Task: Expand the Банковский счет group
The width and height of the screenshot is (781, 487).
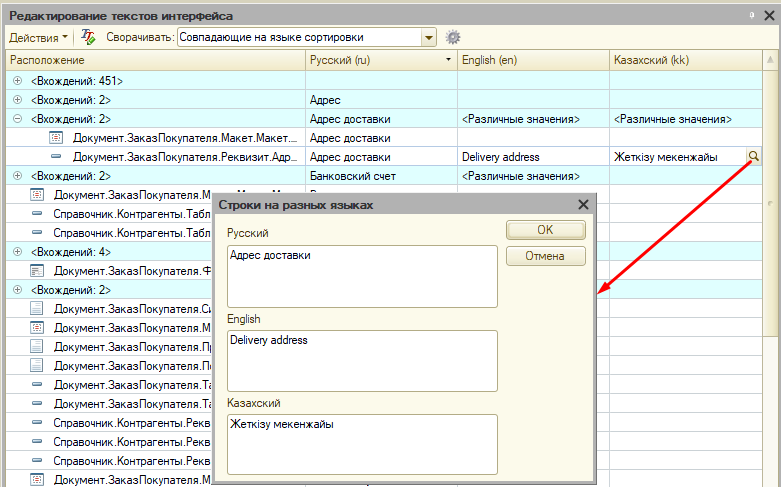Action: click(x=18, y=176)
